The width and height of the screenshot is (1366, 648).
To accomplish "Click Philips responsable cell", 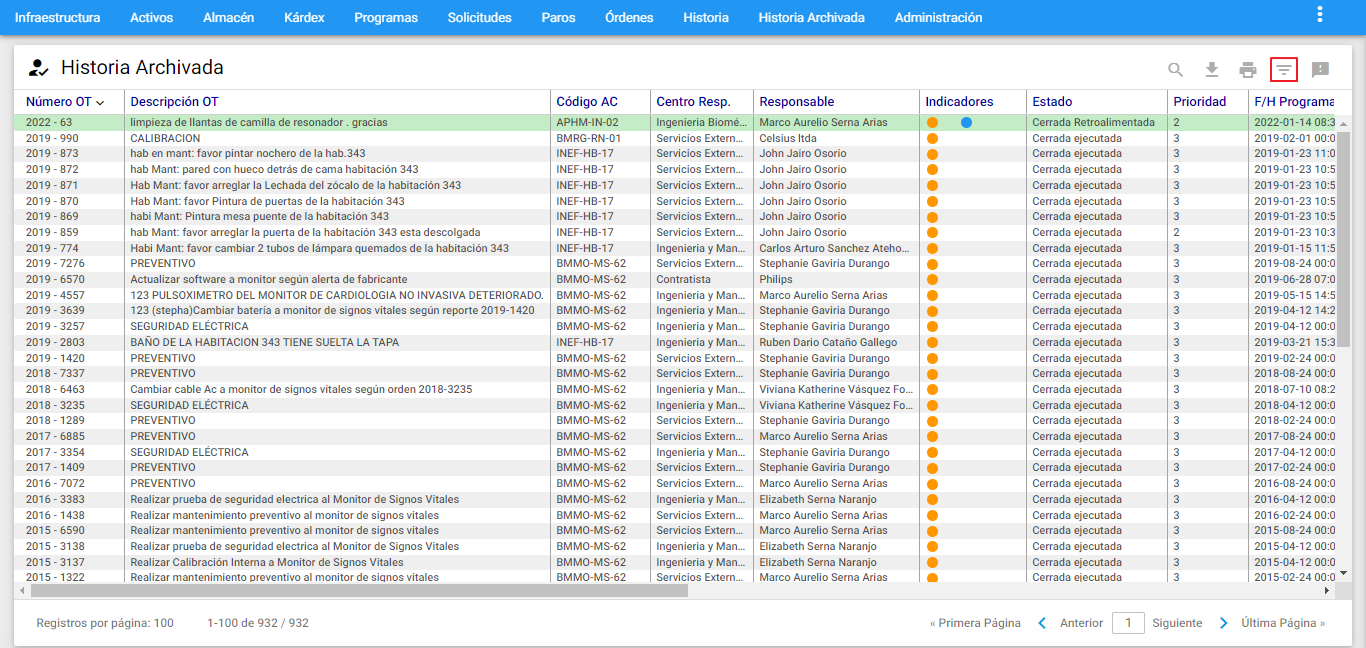I will 776,280.
